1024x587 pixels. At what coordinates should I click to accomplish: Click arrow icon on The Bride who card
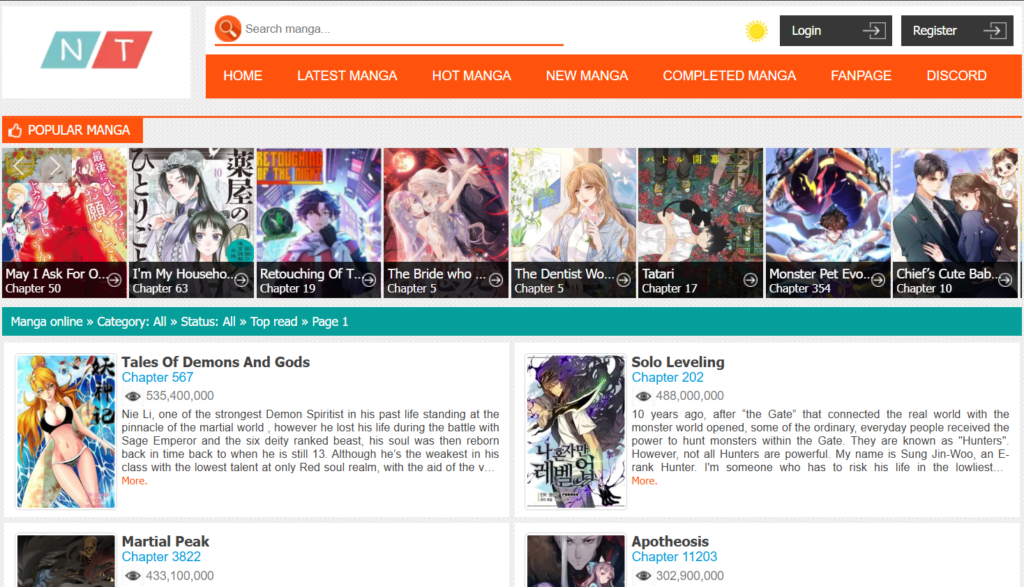click(x=496, y=280)
